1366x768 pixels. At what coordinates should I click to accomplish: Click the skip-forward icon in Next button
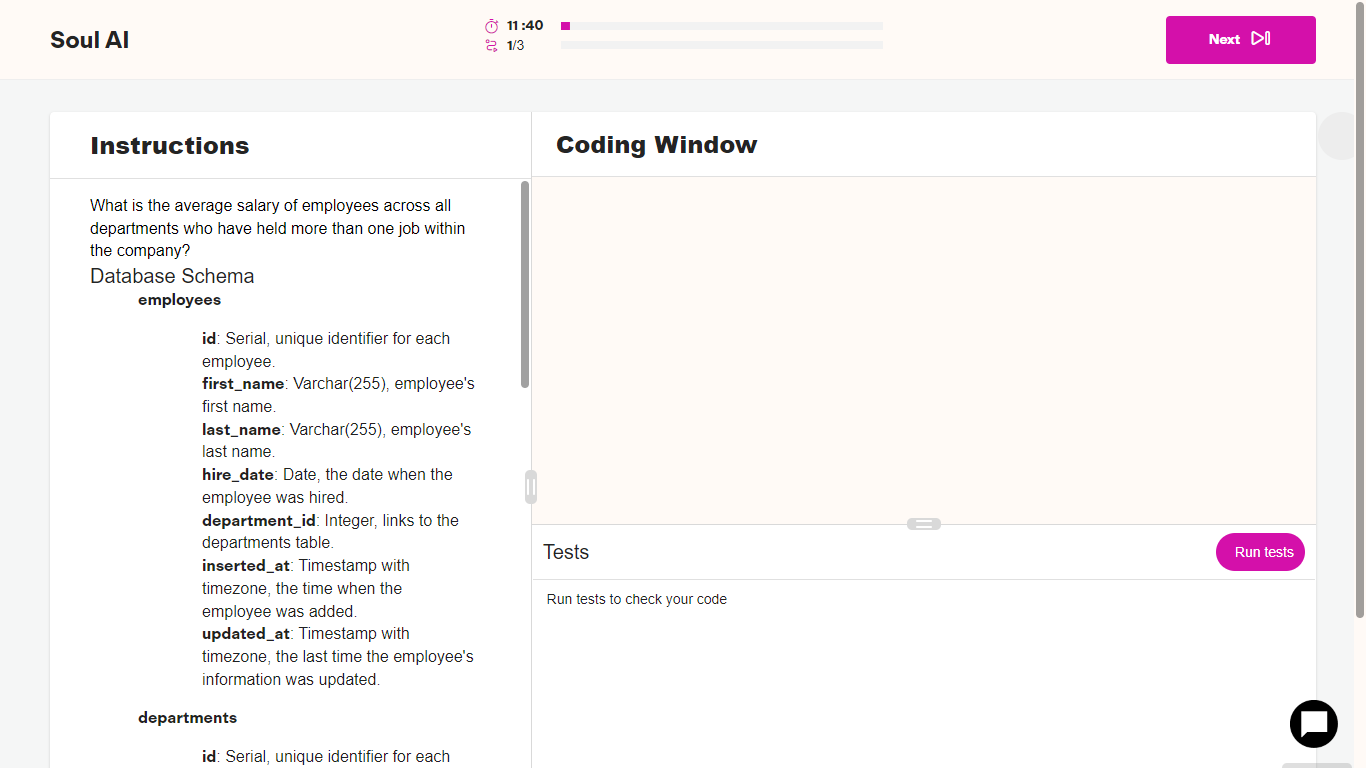1261,39
